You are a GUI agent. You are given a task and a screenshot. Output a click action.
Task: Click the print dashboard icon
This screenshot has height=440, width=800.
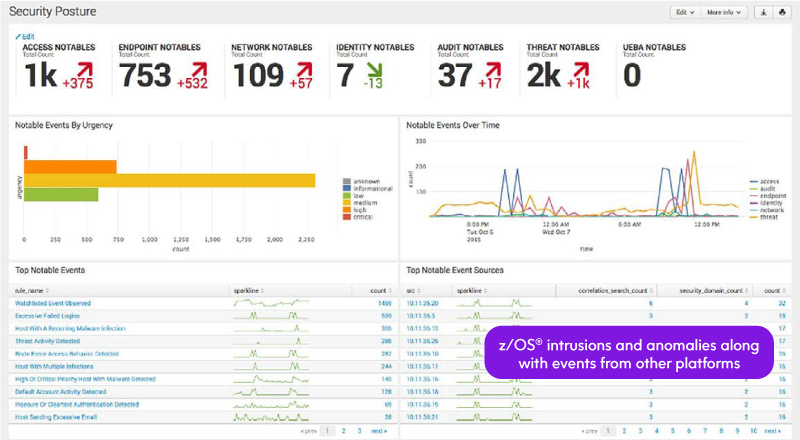click(782, 12)
